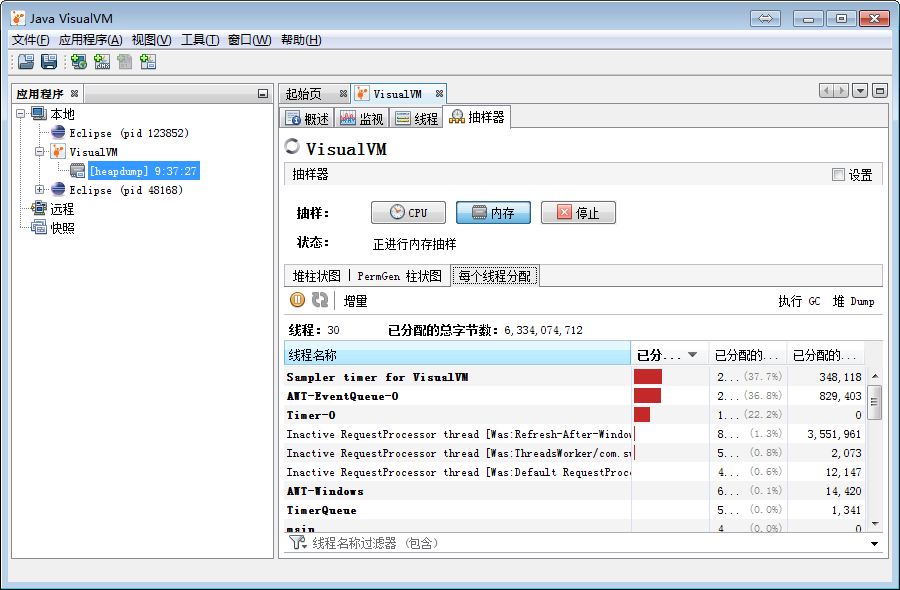Click the Add remote host toolbar icon
The height and width of the screenshot is (590, 900).
79,61
